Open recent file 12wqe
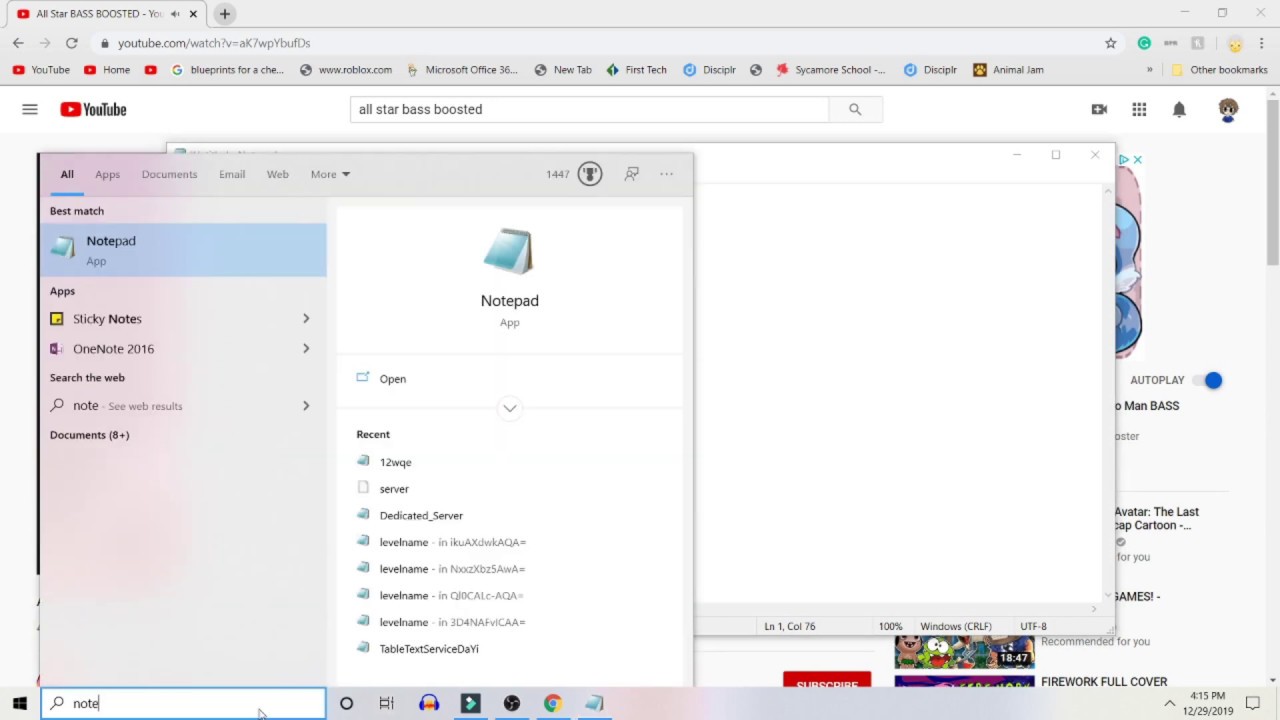Image resolution: width=1280 pixels, height=720 pixels. pos(395,462)
